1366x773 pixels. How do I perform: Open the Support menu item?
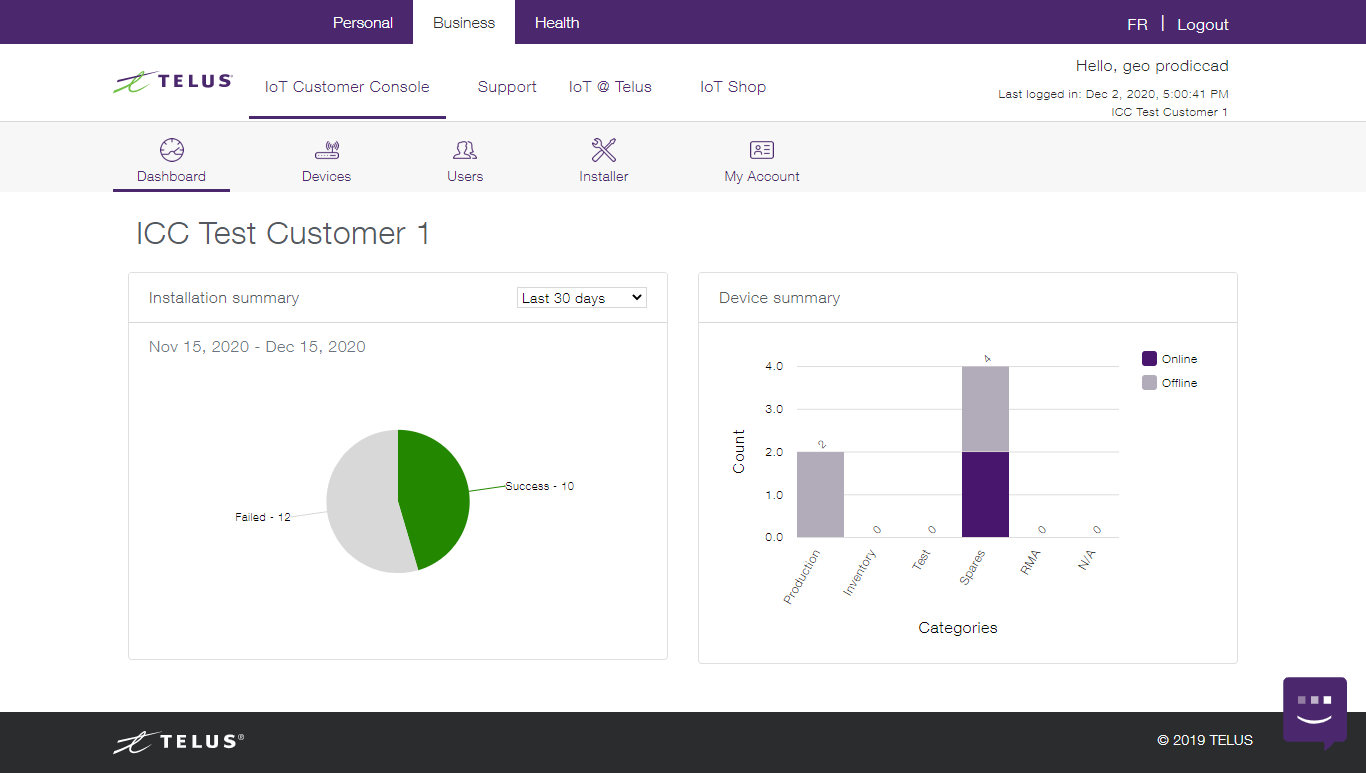click(507, 87)
